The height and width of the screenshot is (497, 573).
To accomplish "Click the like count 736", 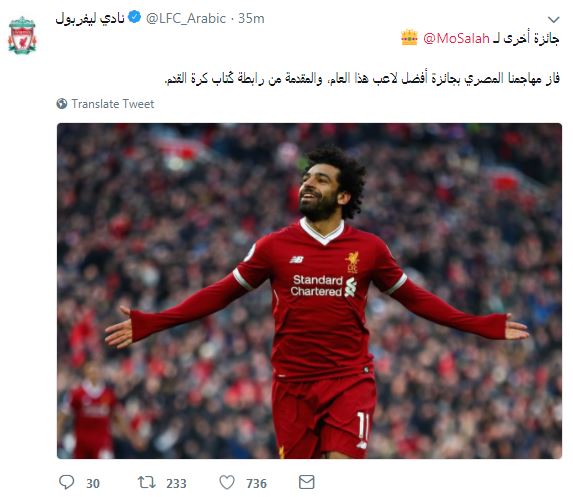I will click(256, 483).
